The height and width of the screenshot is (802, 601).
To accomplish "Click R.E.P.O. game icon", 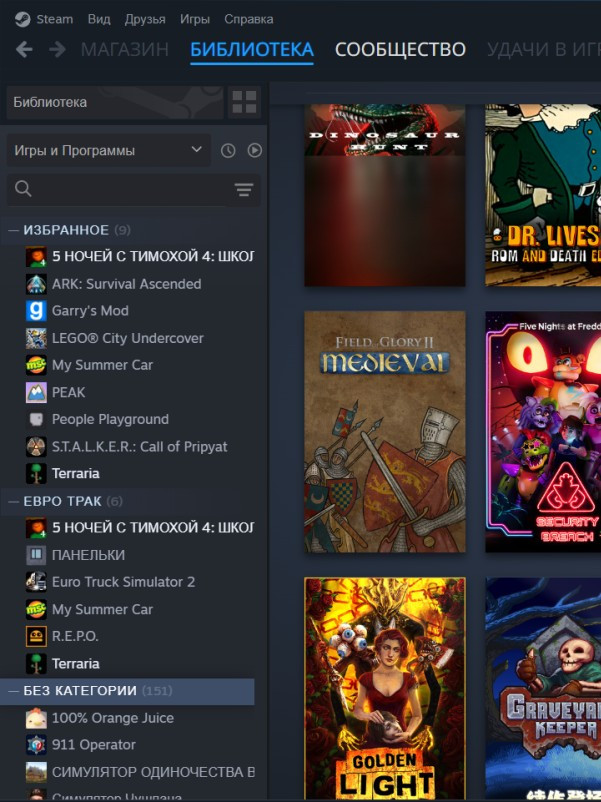I will coord(36,636).
